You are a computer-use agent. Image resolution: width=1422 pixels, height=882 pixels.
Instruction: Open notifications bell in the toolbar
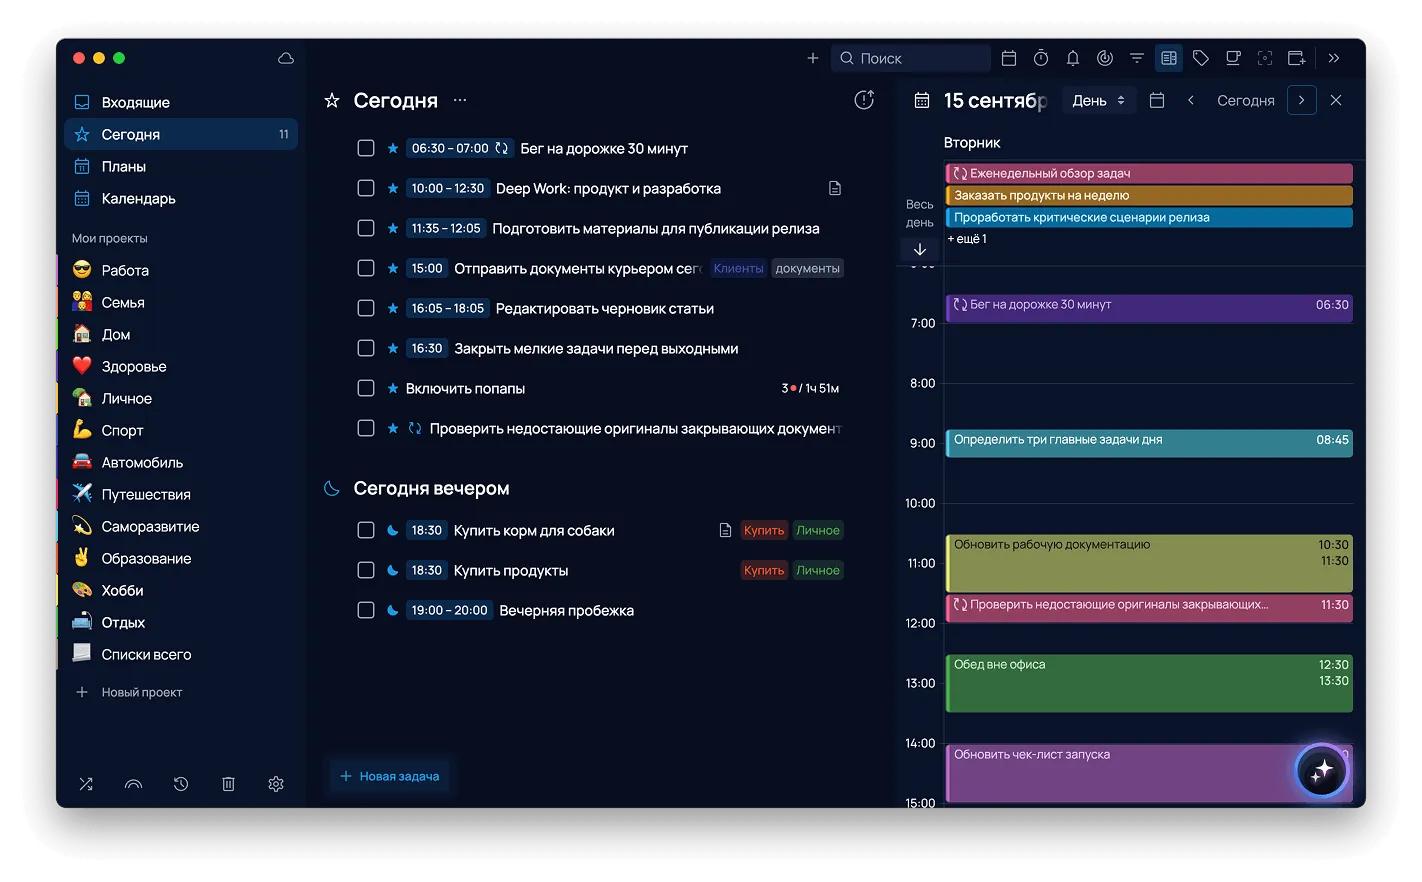1073,58
